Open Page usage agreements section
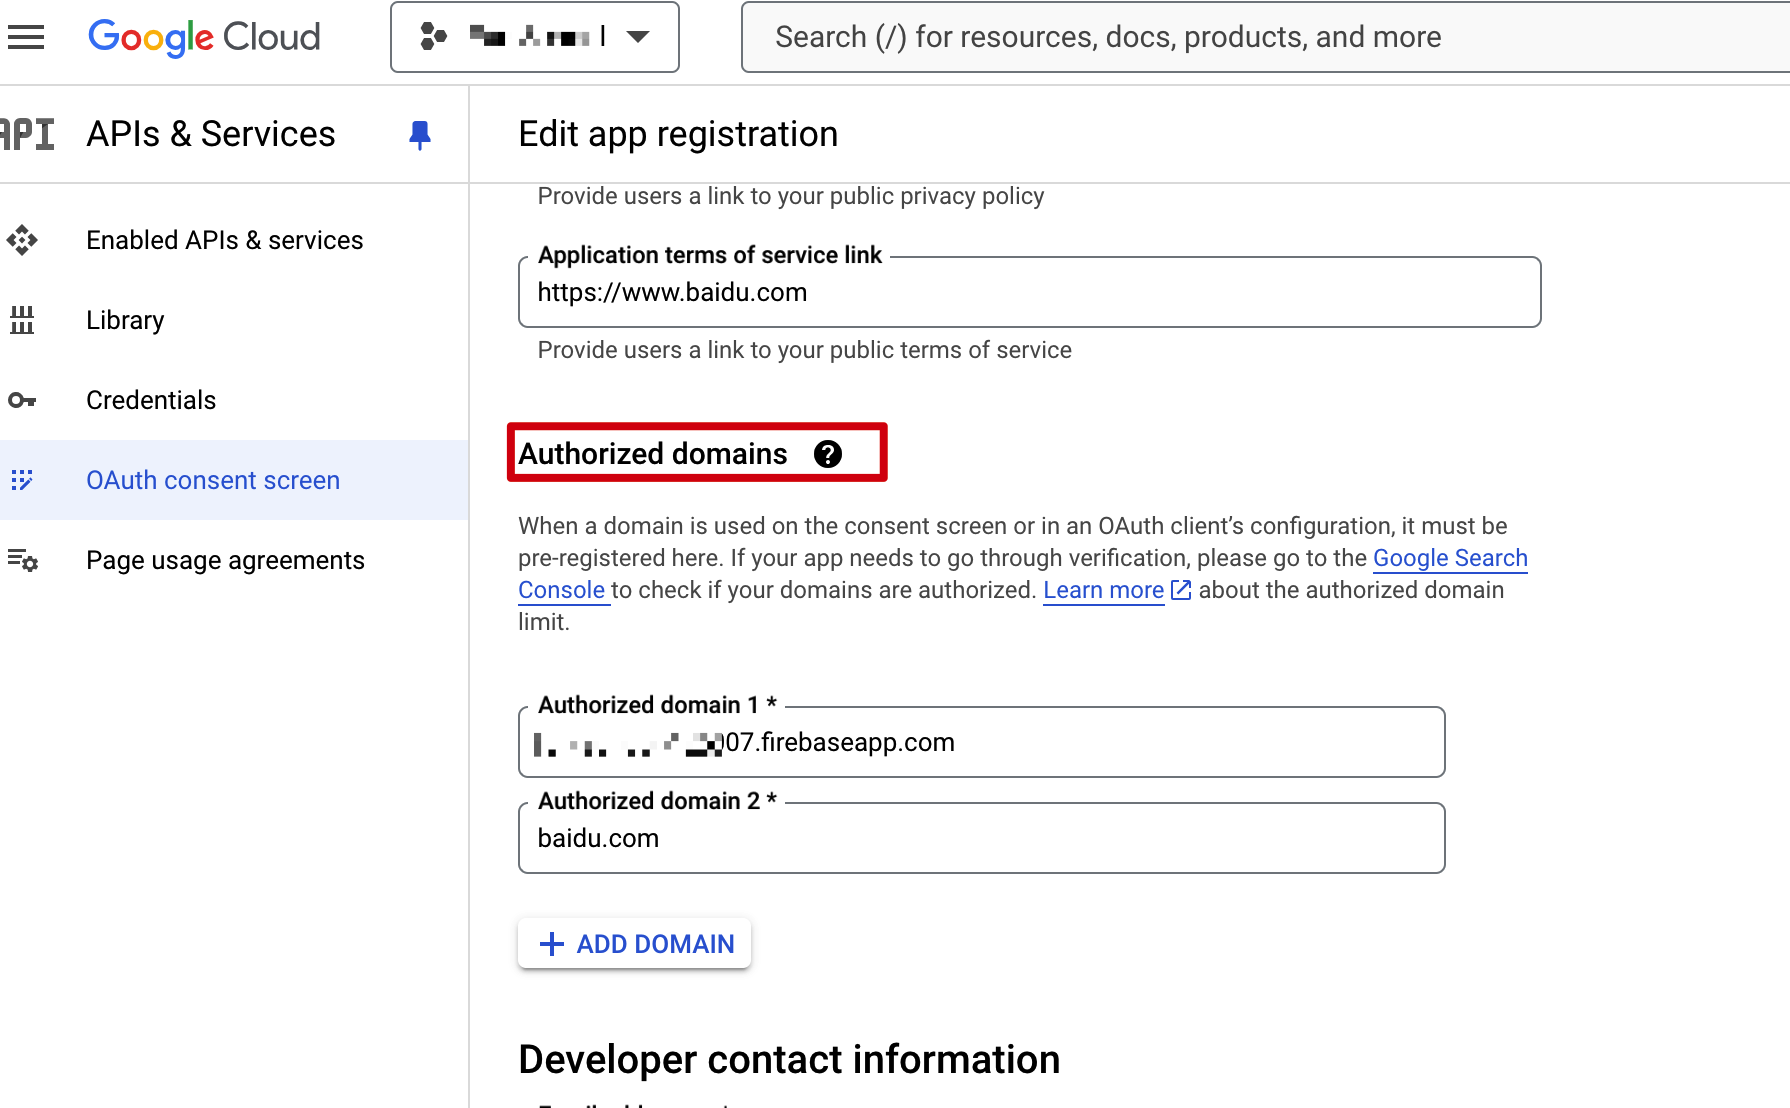The height and width of the screenshot is (1108, 1790). tap(225, 560)
